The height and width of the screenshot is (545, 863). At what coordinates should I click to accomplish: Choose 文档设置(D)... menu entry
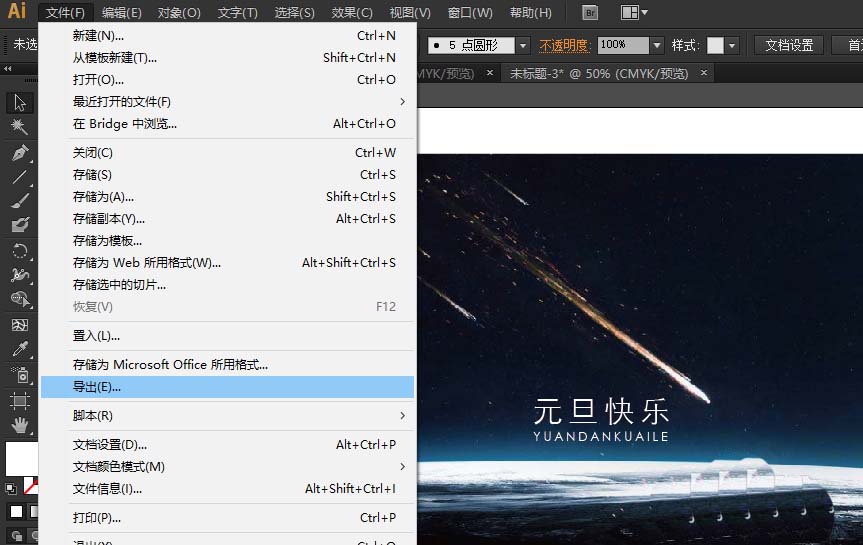click(227, 445)
